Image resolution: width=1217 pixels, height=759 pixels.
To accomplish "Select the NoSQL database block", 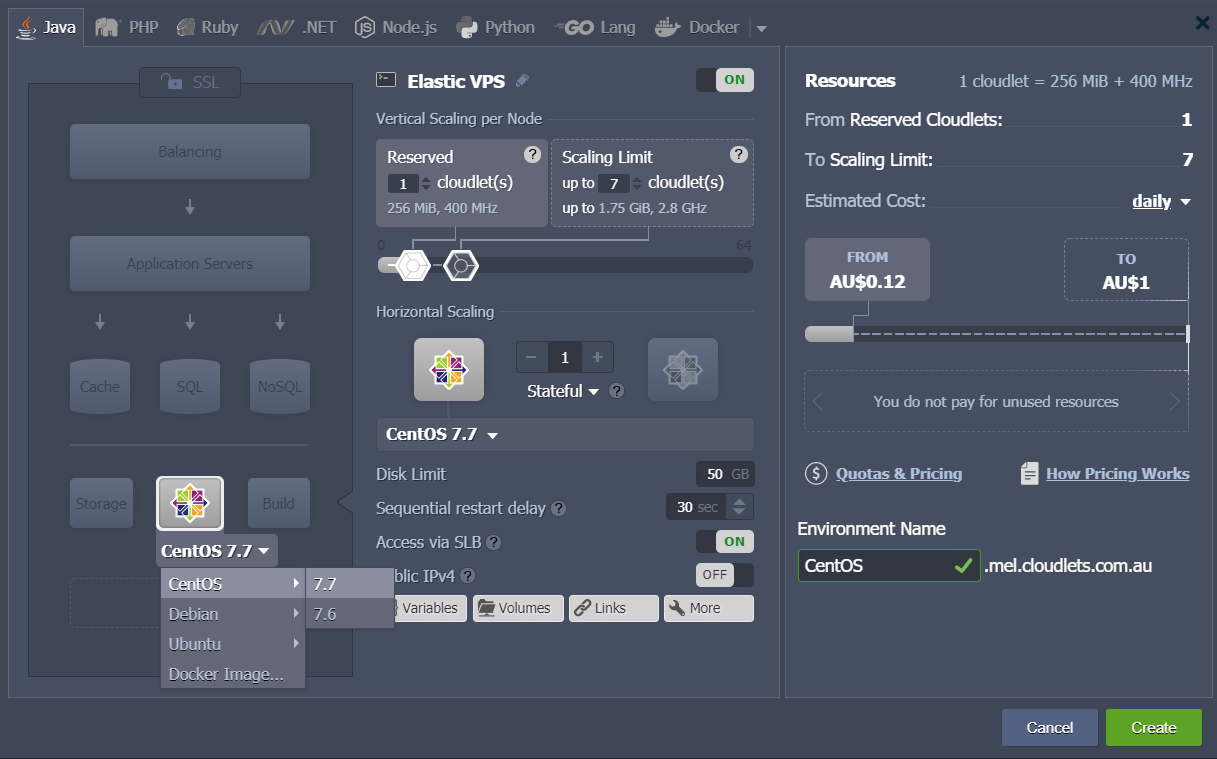I will tap(280, 386).
